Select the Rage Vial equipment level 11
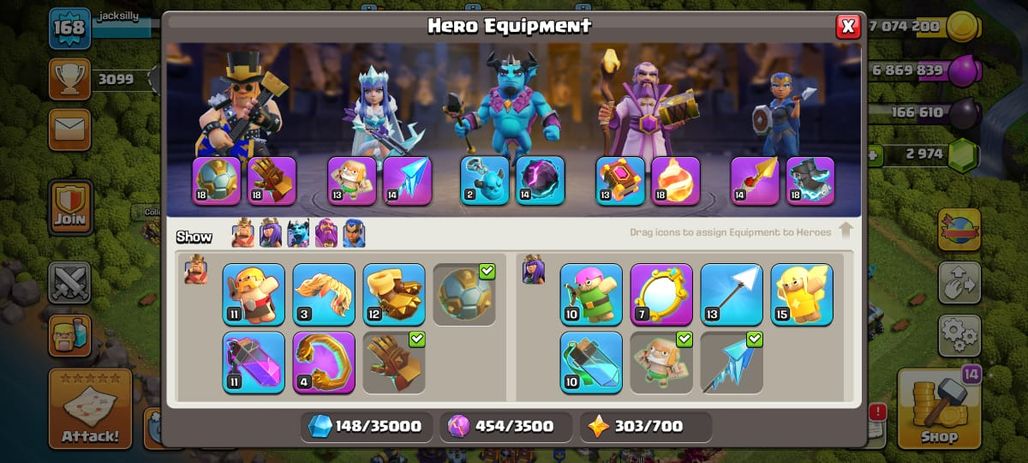1028x463 pixels. click(254, 362)
